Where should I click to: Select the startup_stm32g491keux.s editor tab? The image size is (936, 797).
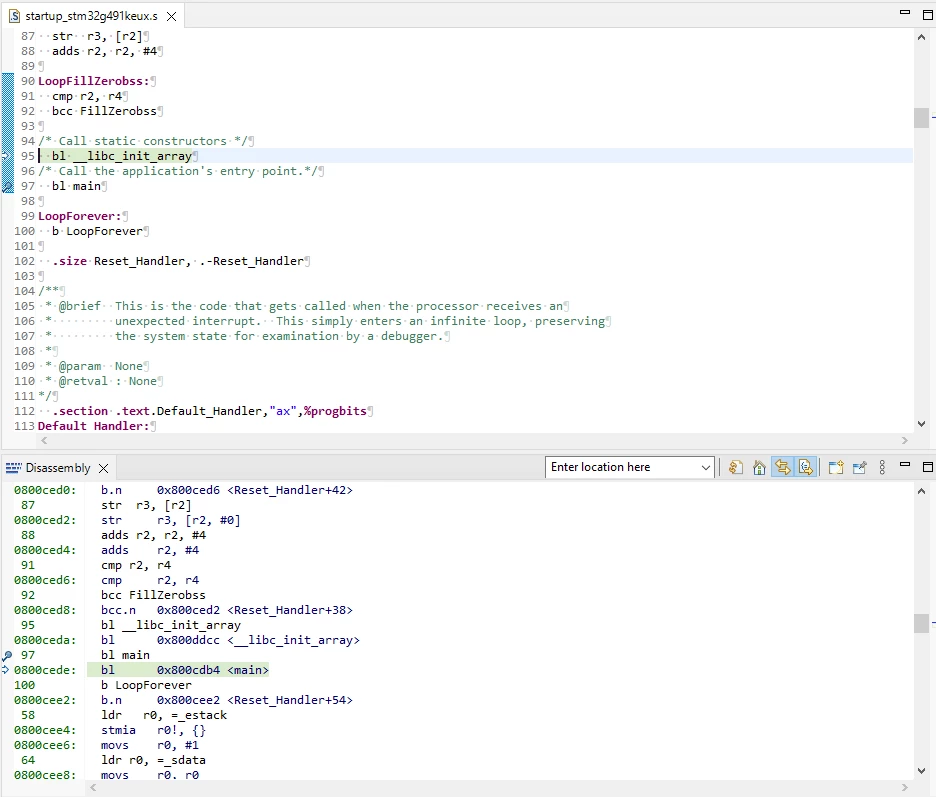click(91, 16)
